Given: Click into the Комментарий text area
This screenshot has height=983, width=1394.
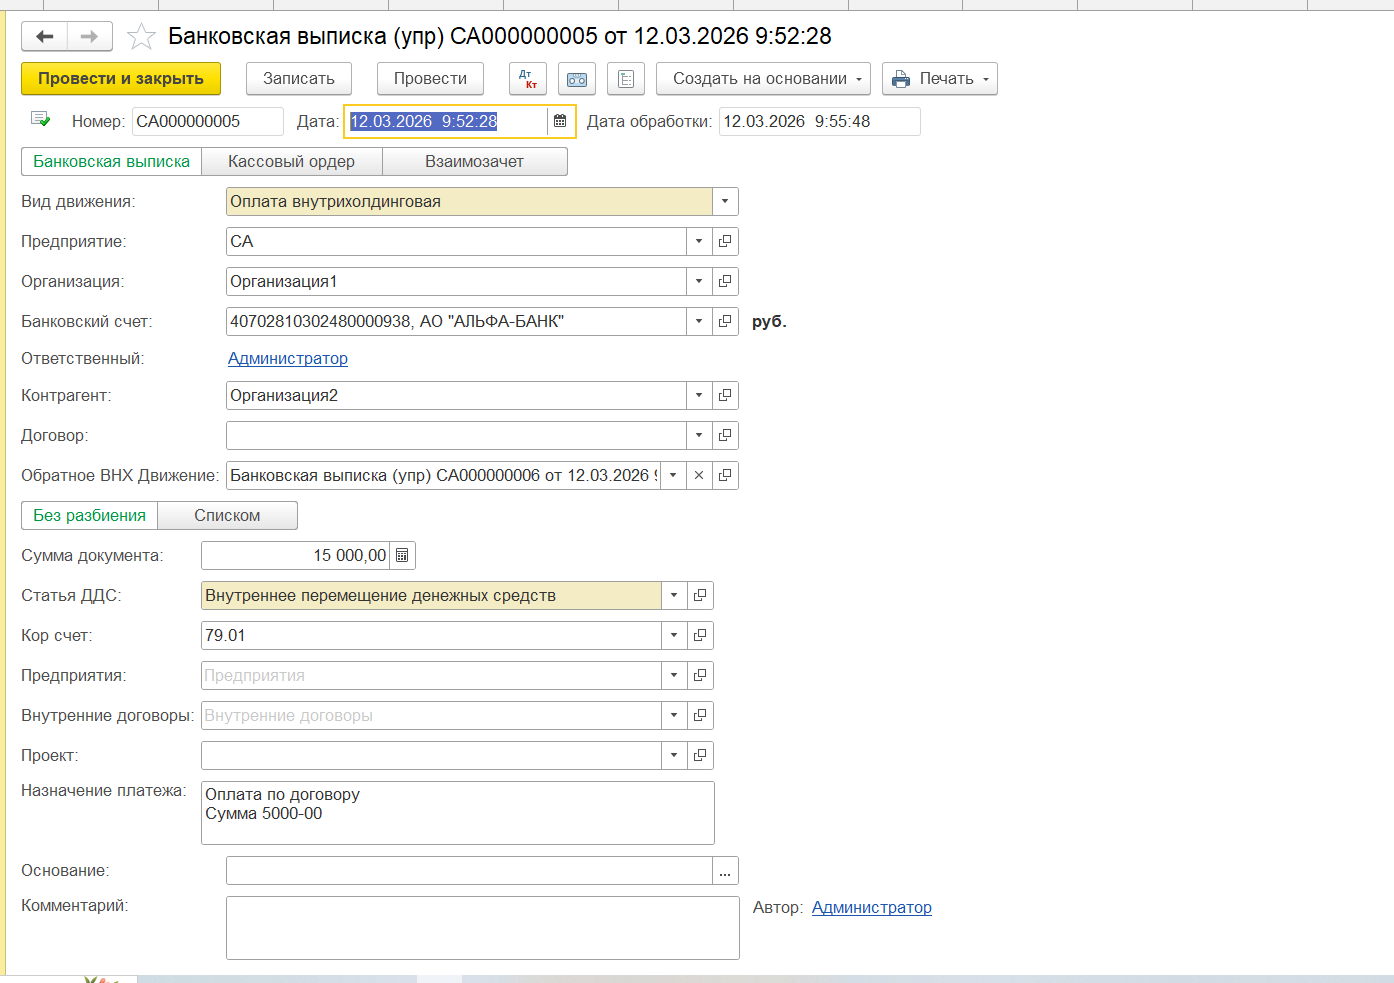Looking at the screenshot, I should pos(483,928).
